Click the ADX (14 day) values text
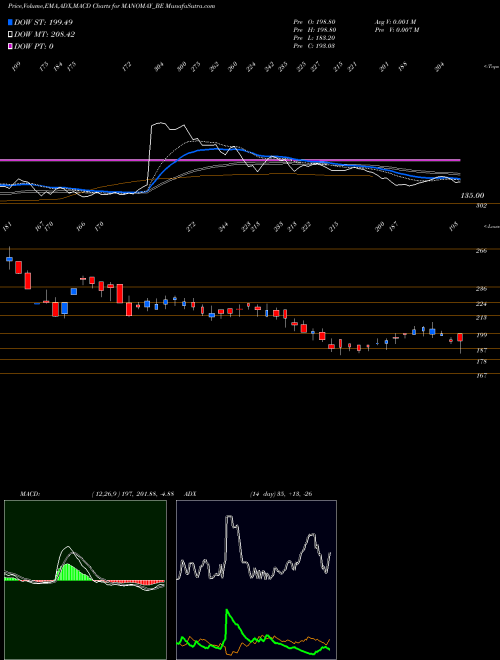 (x=281, y=494)
